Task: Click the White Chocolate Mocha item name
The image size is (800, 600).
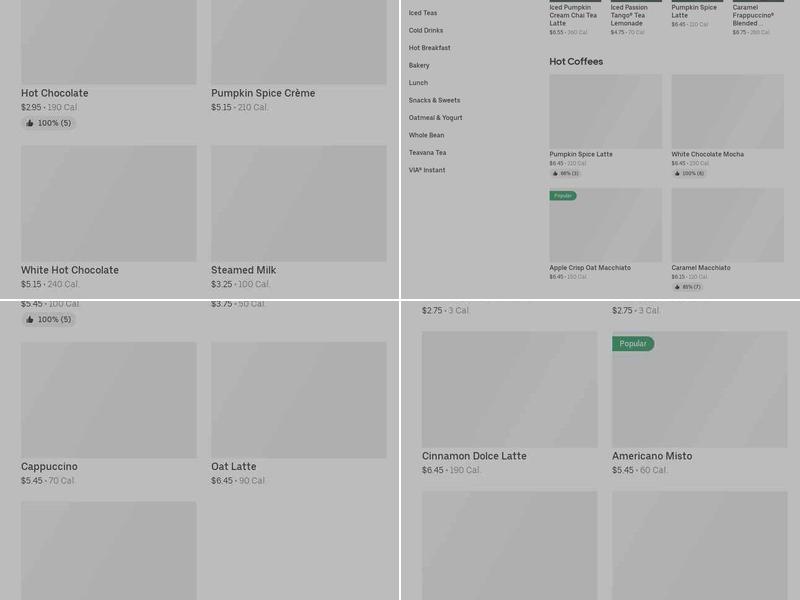Action: coord(708,154)
